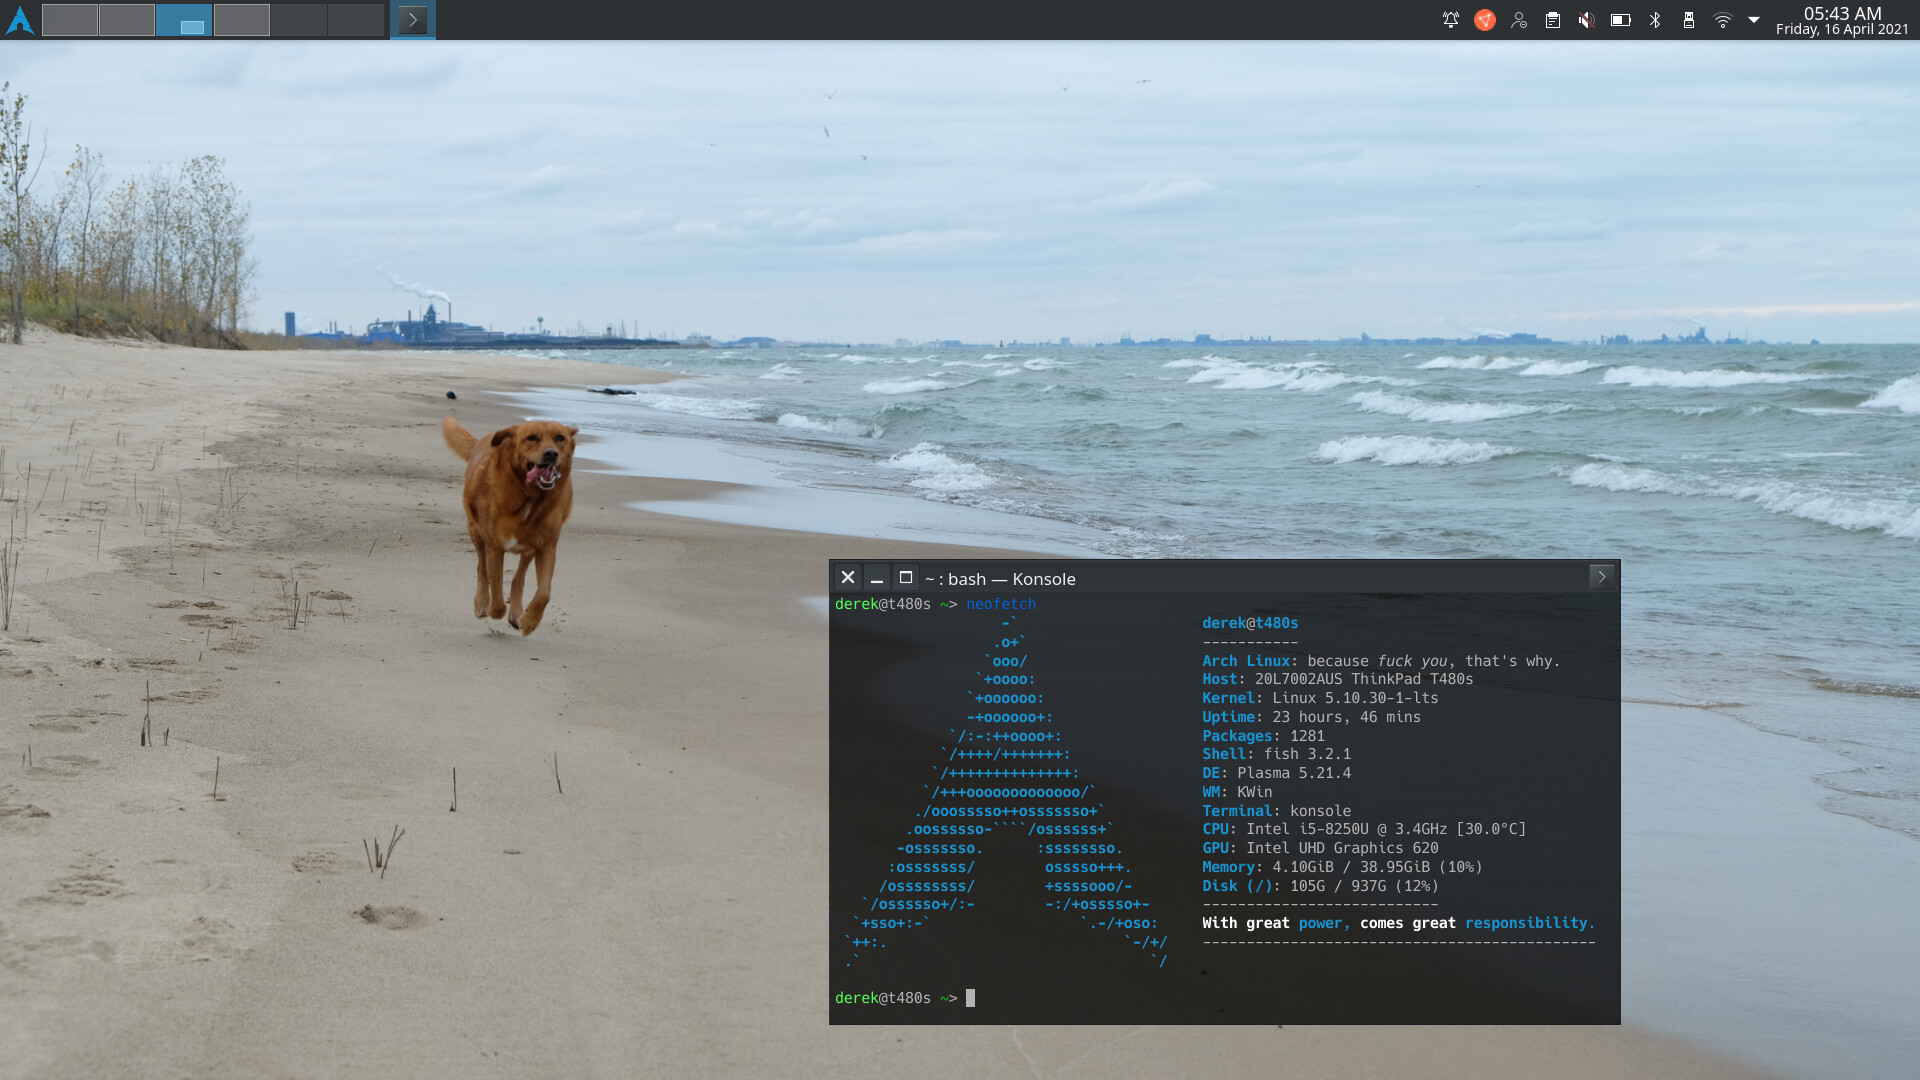Open the battery status icon
Image resolution: width=1920 pixels, height=1080 pixels.
pos(1621,20)
